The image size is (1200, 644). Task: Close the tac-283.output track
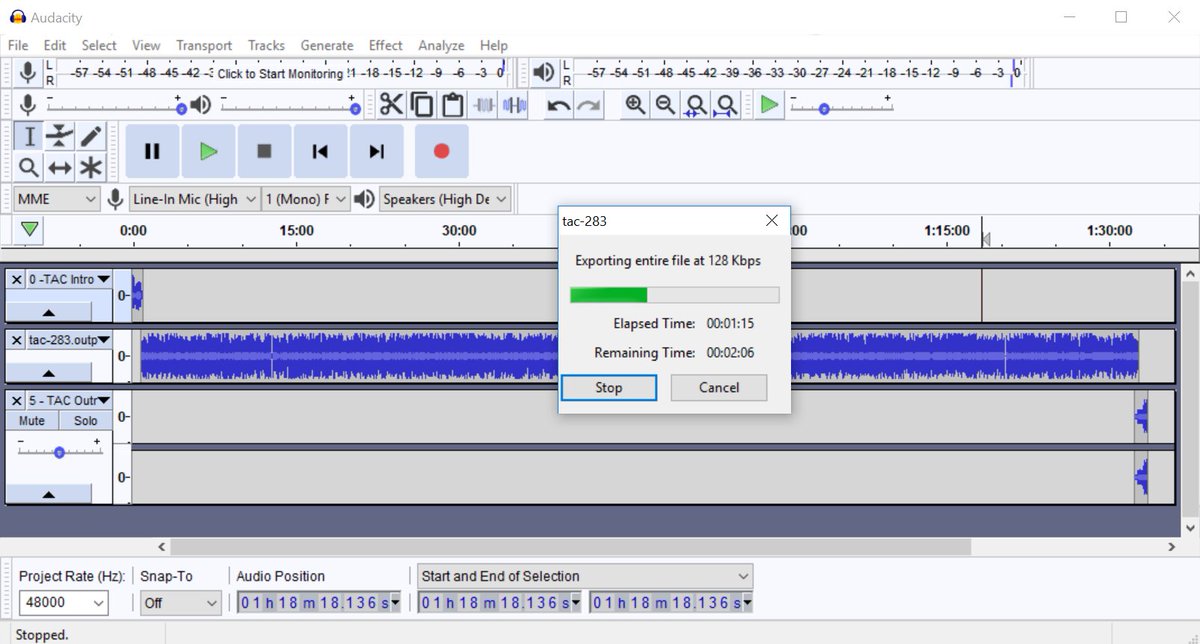click(16, 340)
